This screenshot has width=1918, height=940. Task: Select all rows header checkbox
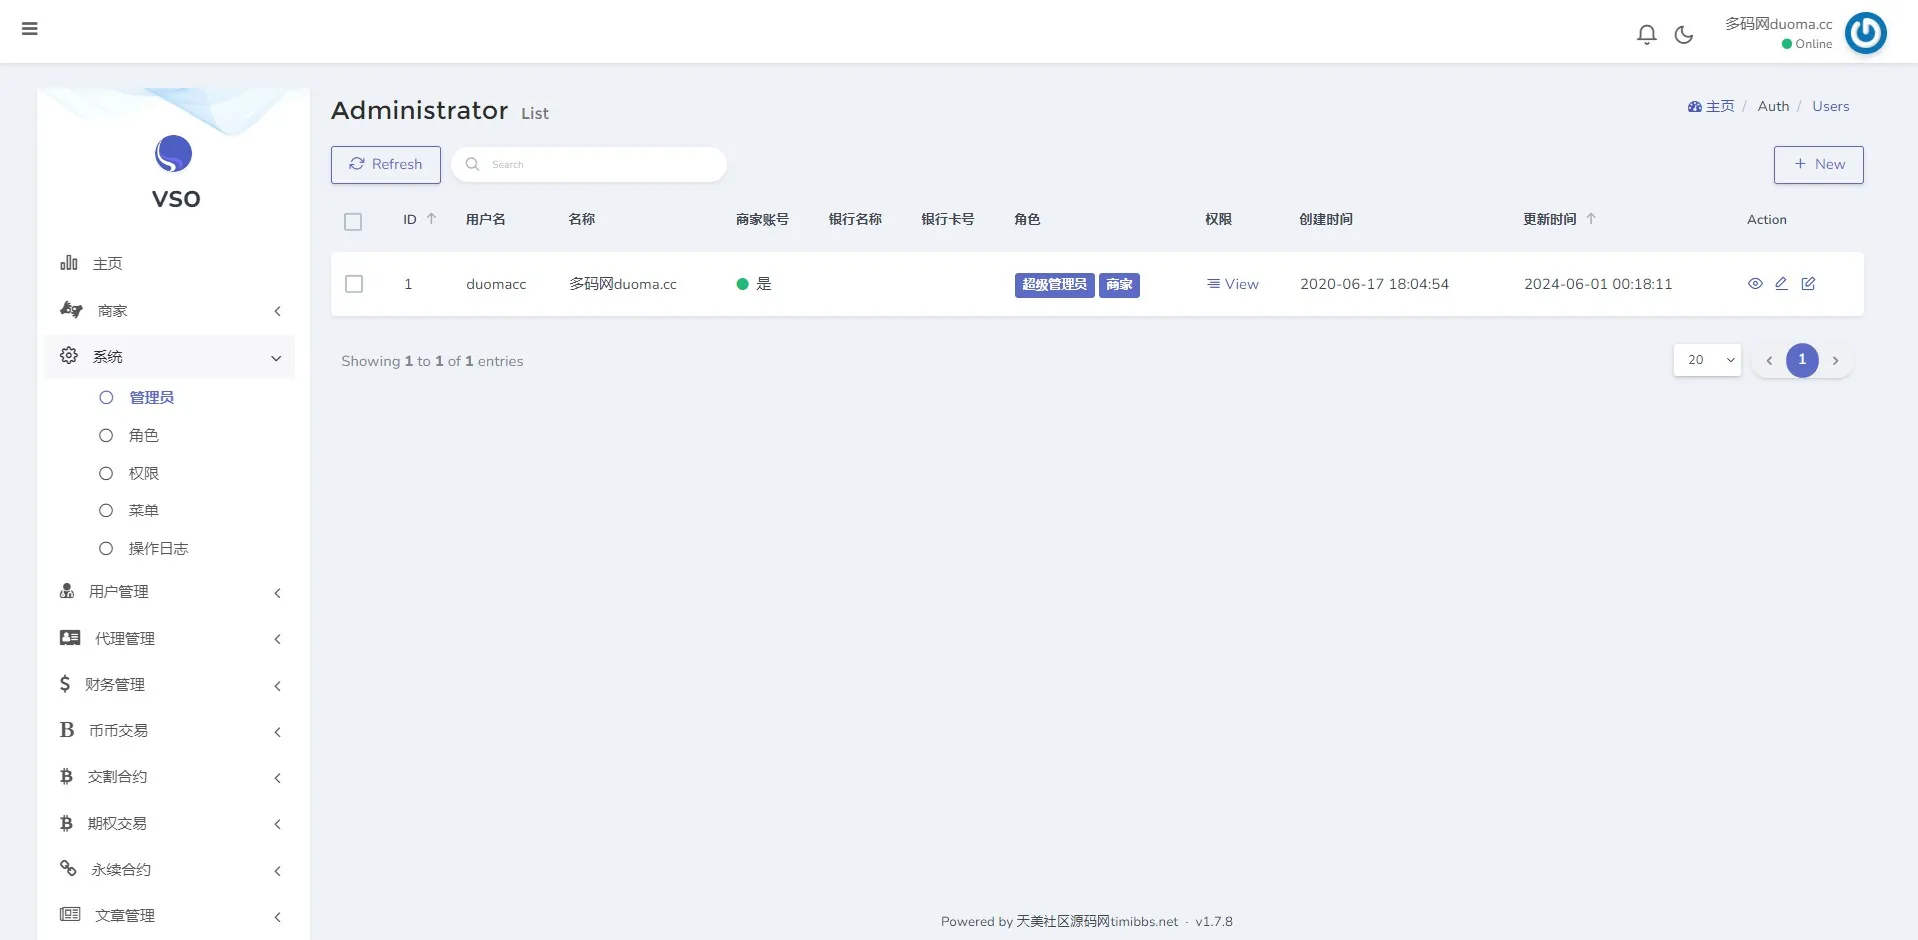click(x=353, y=222)
